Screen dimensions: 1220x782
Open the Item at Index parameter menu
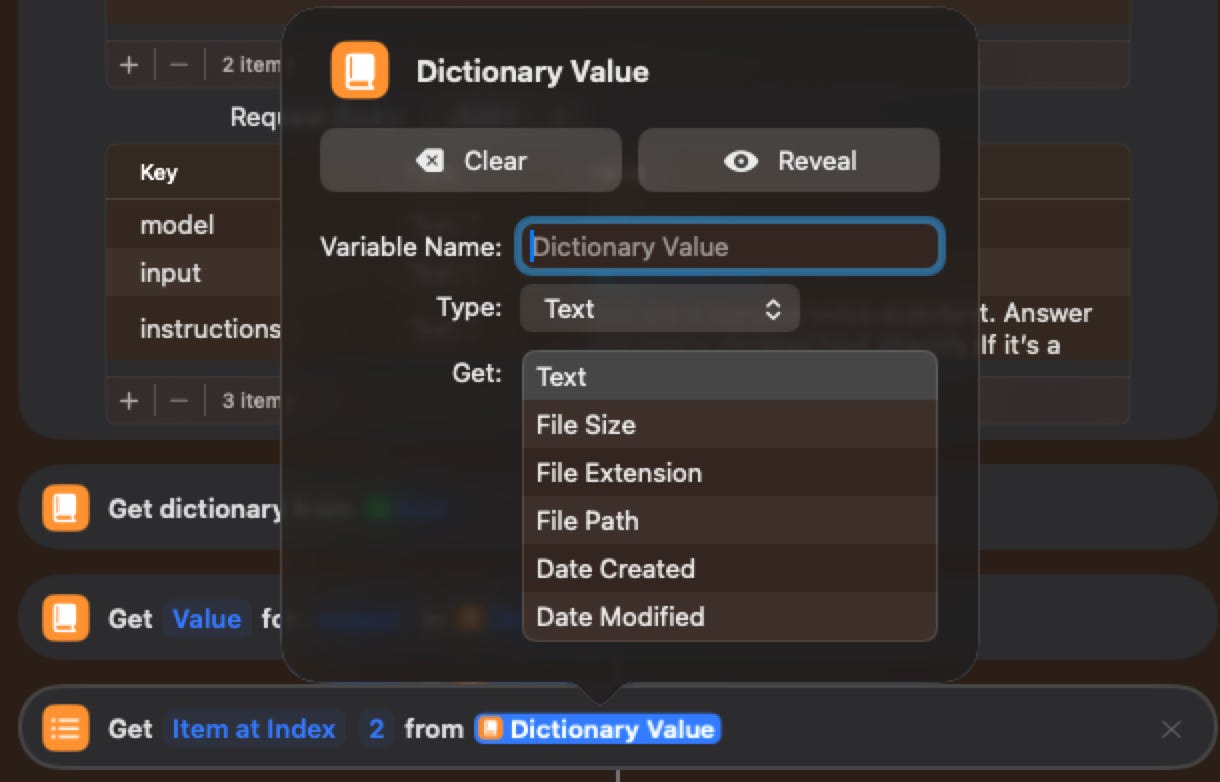(x=254, y=729)
